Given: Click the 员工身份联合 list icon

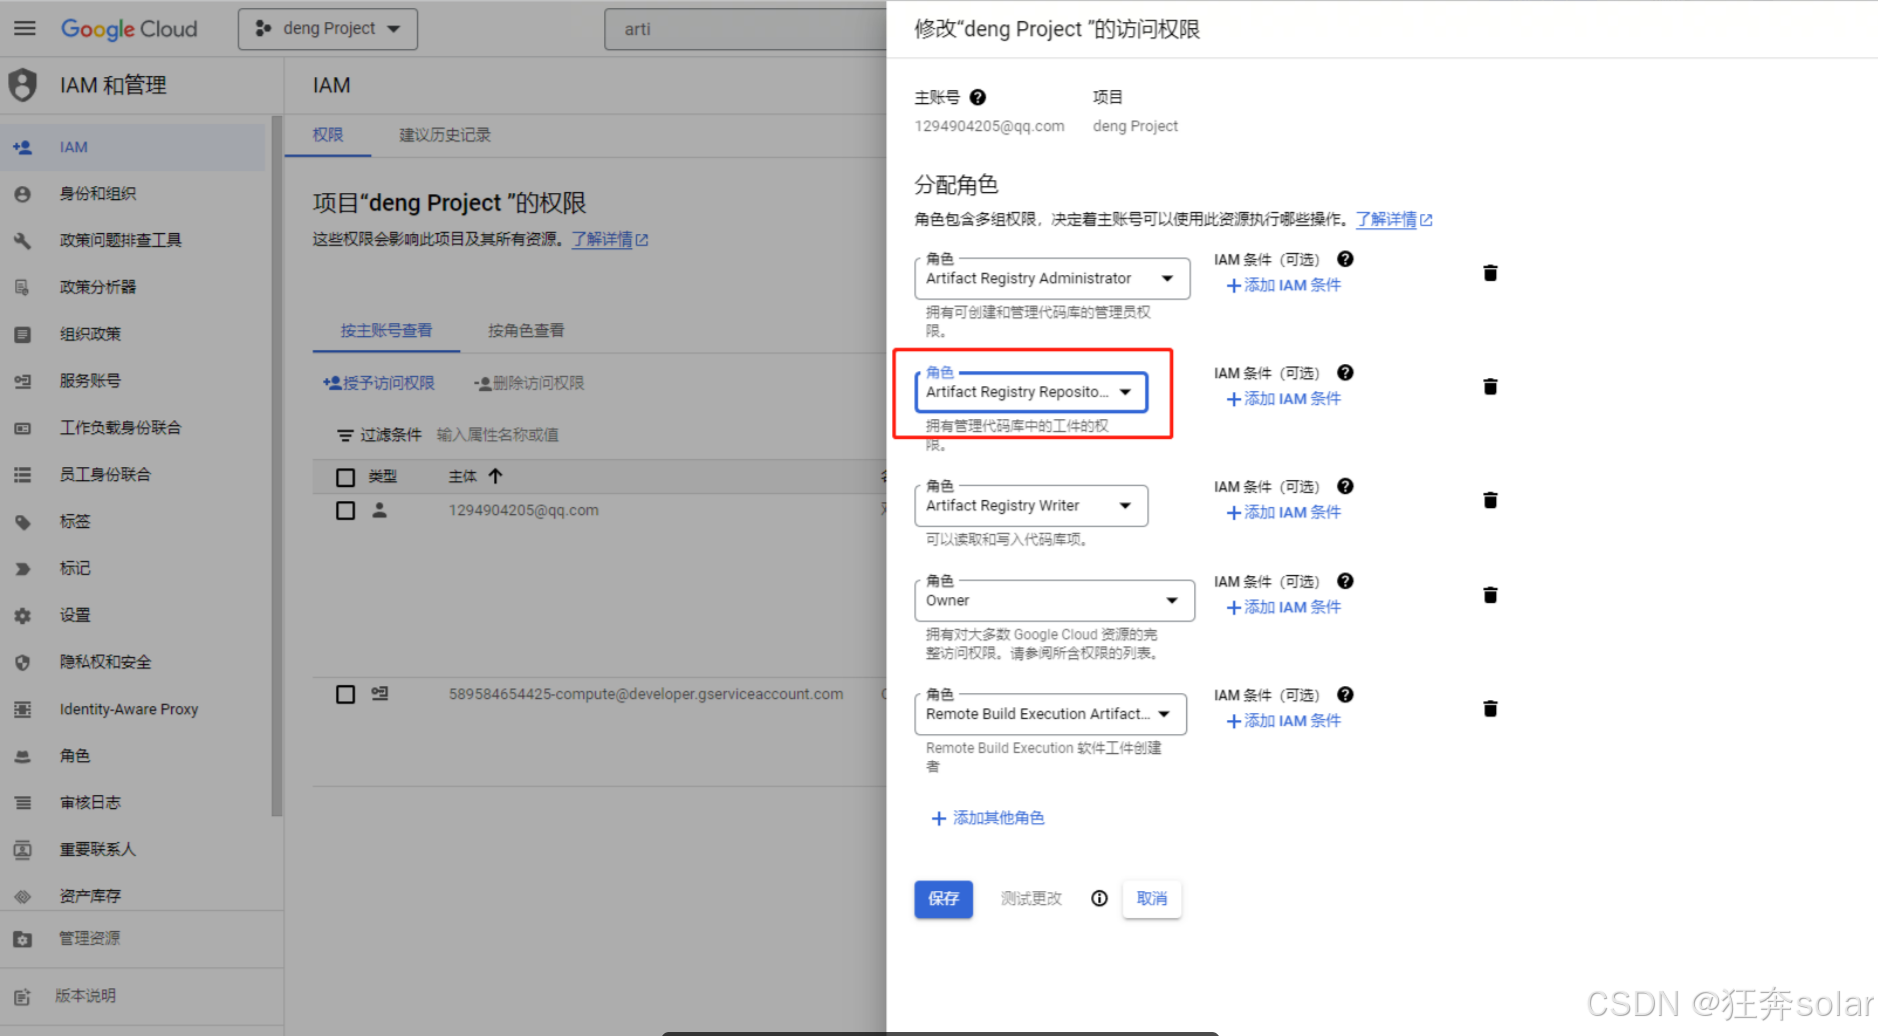Looking at the screenshot, I should coord(22,475).
